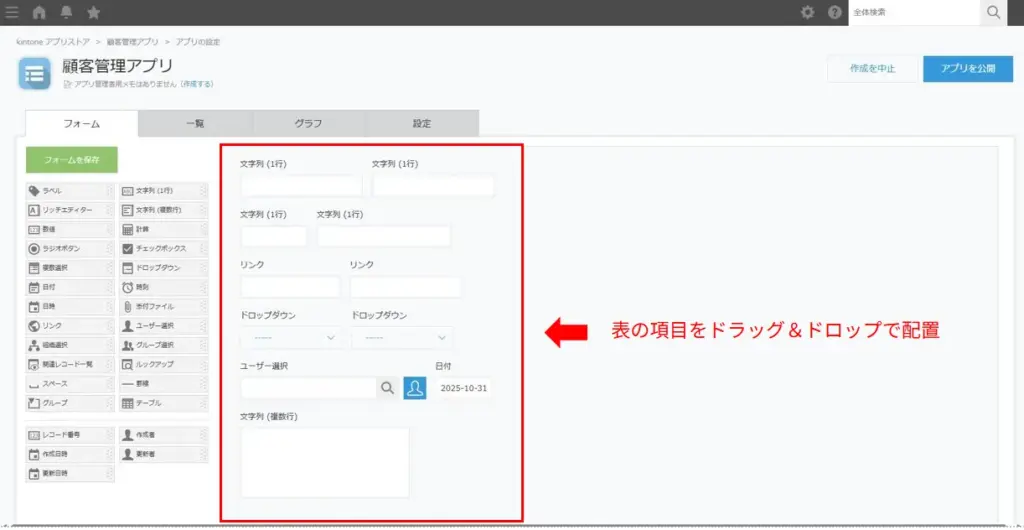1024x530 pixels.
Task: Go to the portal via the home icon
Action: point(39,12)
